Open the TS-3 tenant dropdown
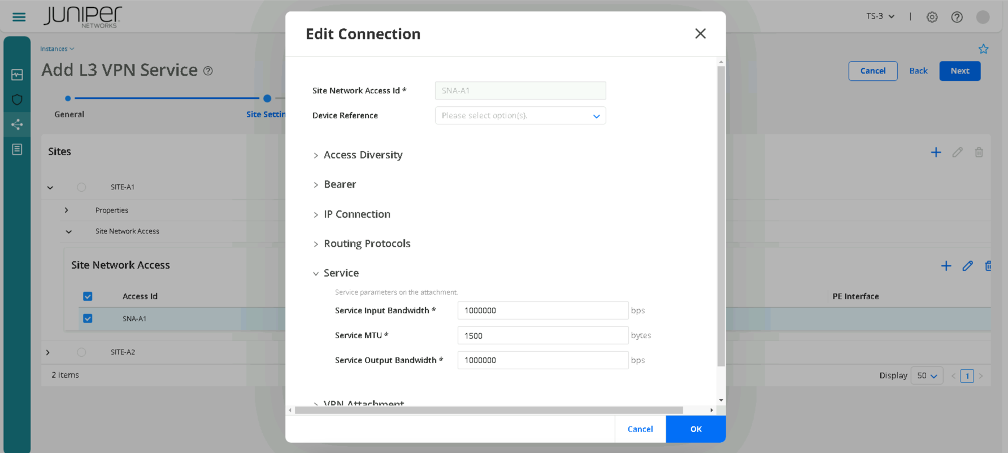 [880, 17]
